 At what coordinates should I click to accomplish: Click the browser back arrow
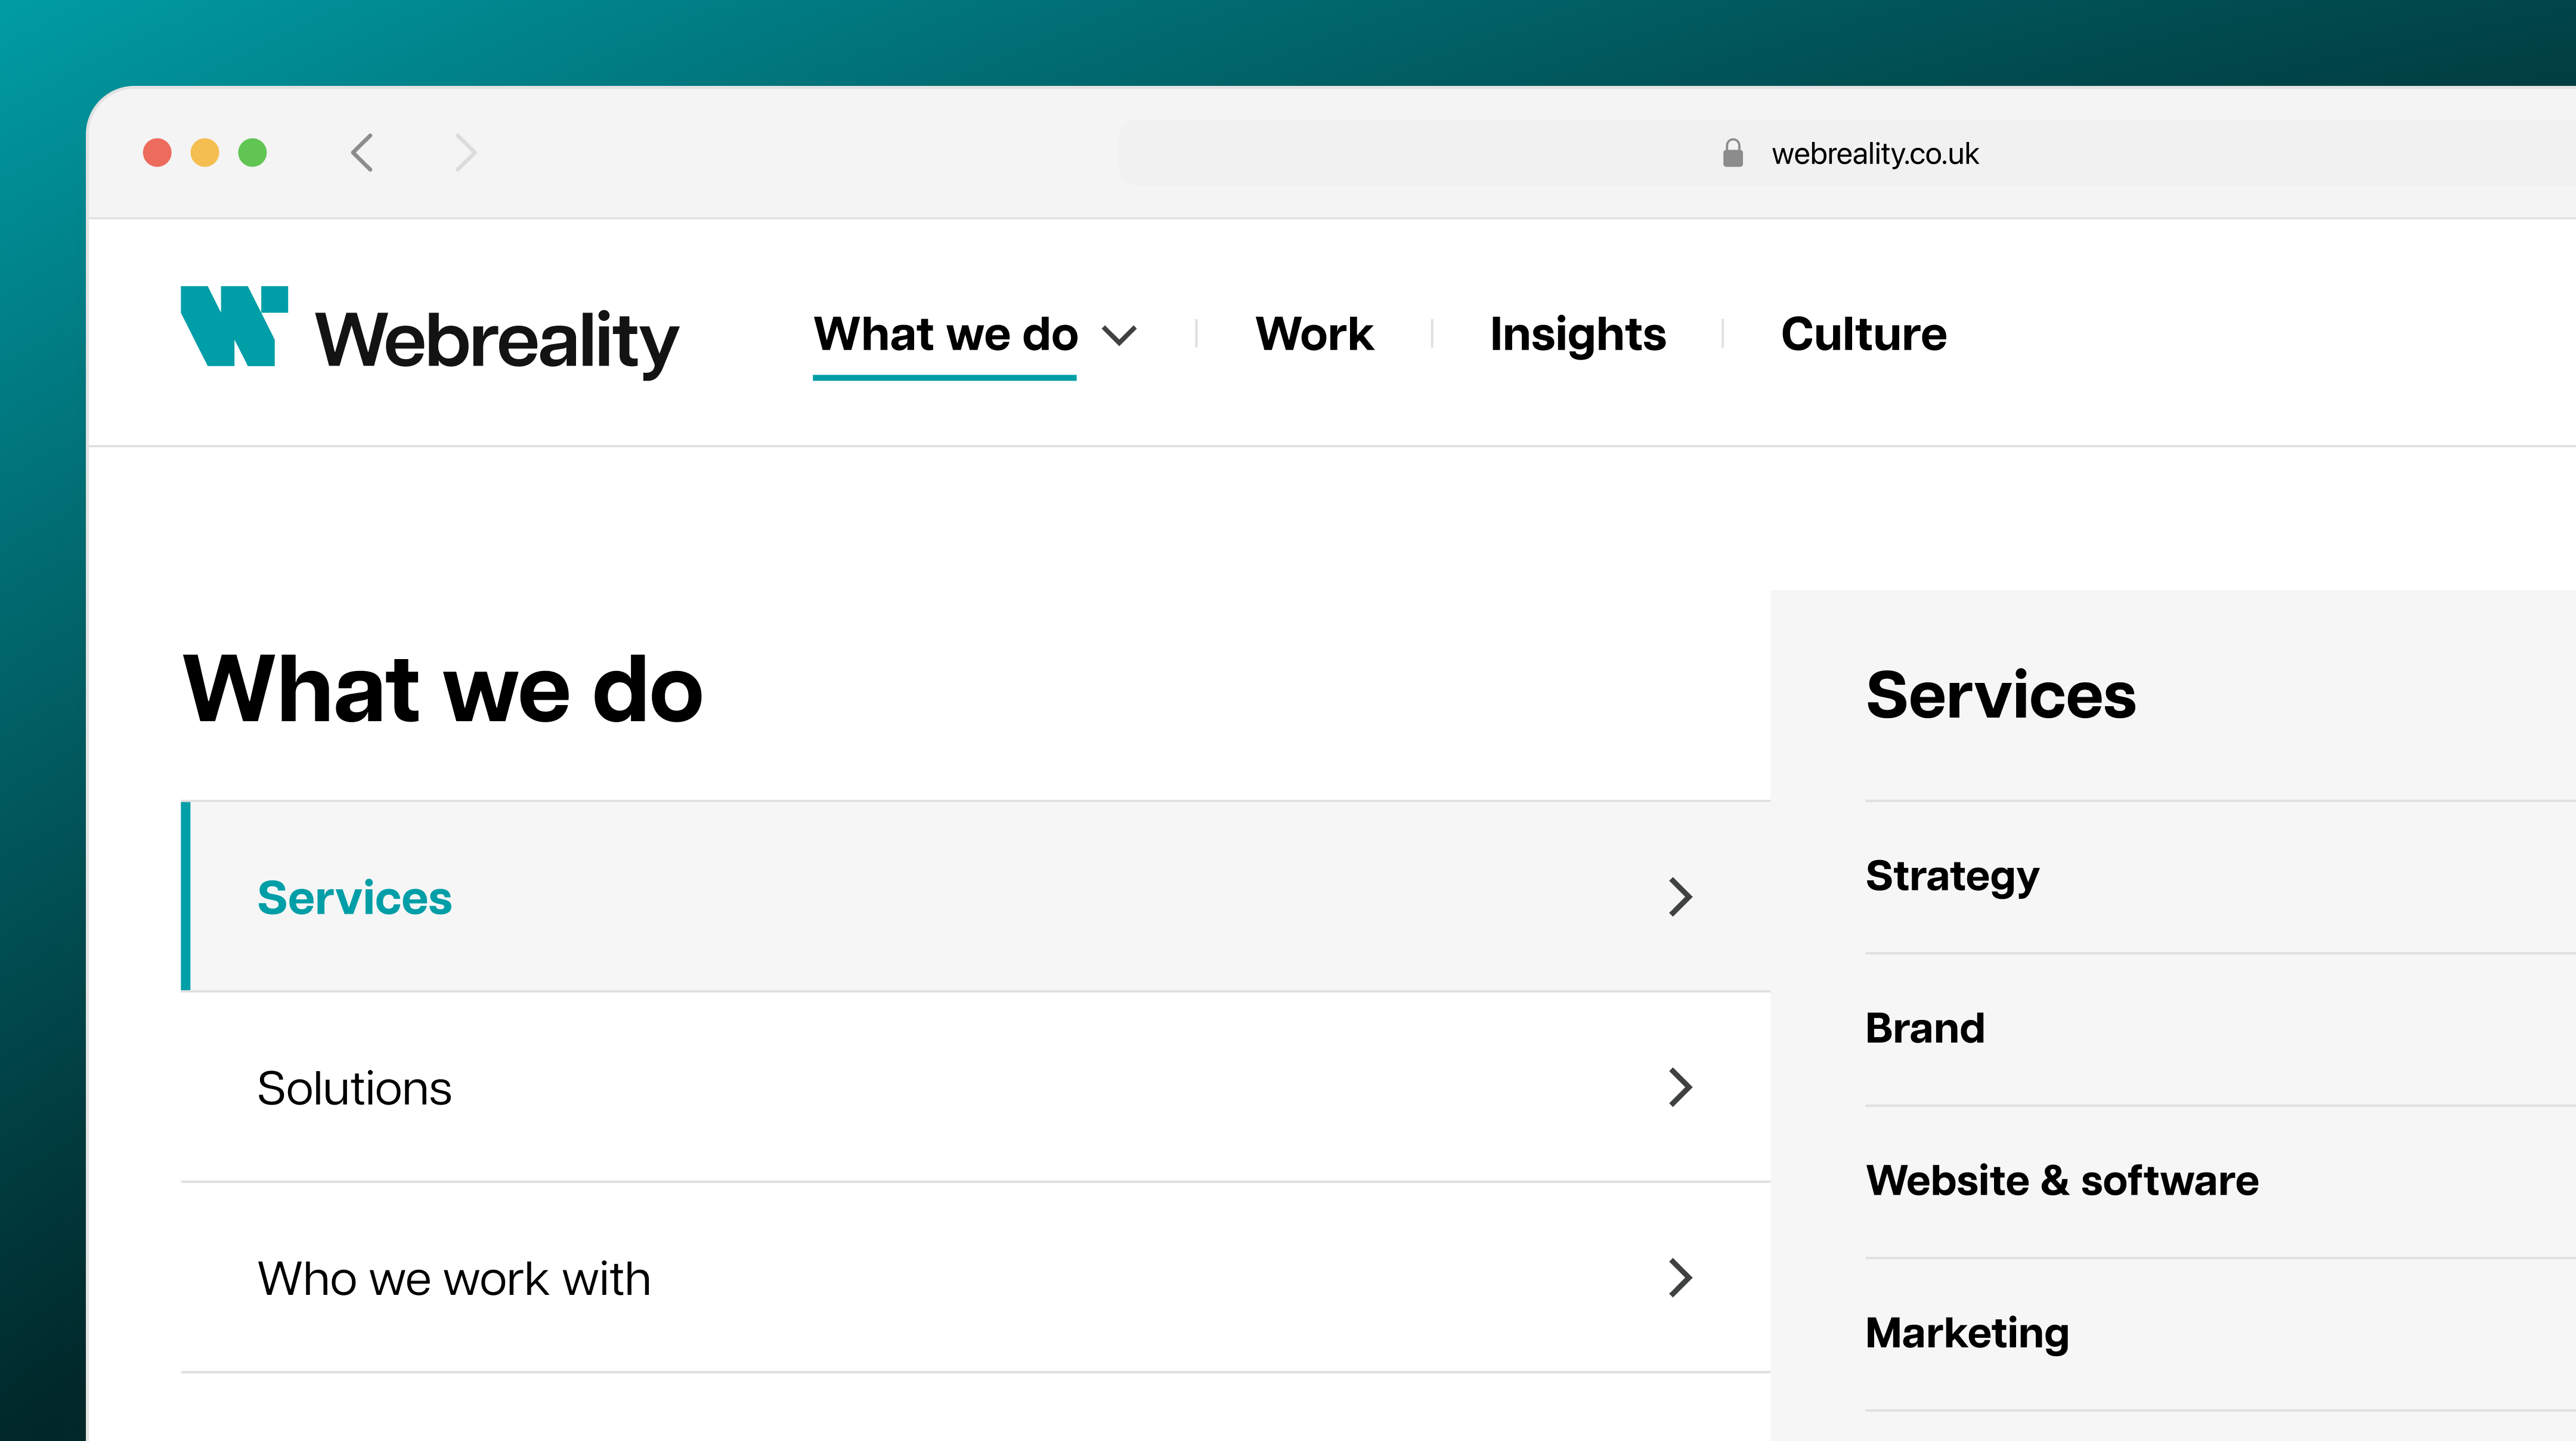point(362,153)
